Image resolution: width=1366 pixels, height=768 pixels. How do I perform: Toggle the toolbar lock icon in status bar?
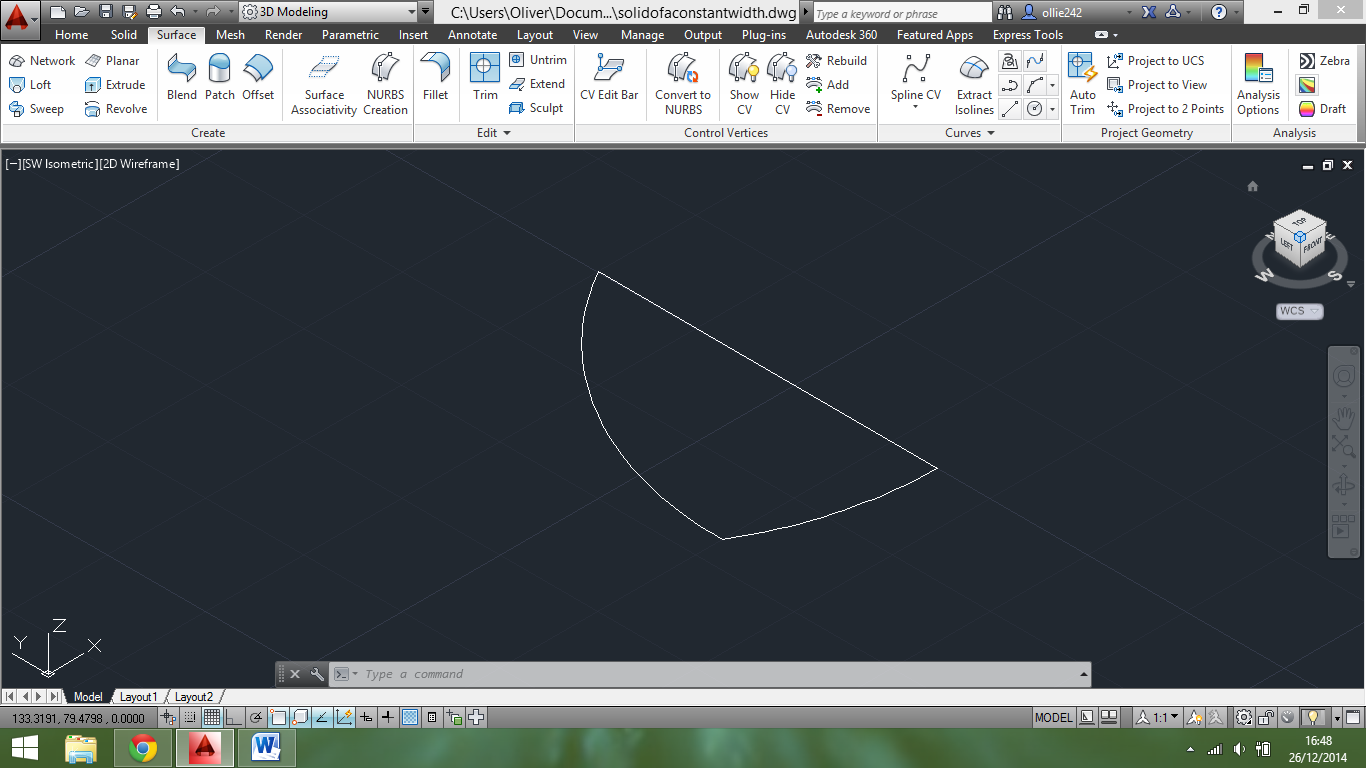click(1265, 717)
